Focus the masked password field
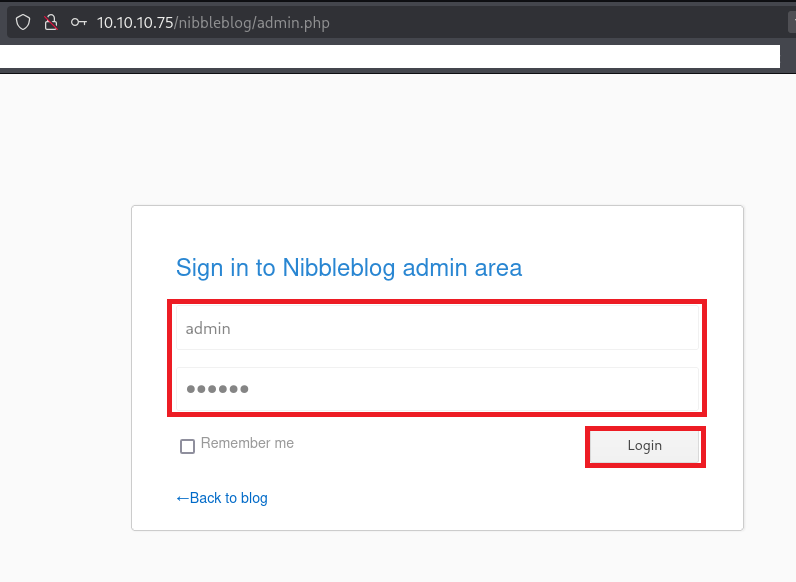 [x=437, y=389]
